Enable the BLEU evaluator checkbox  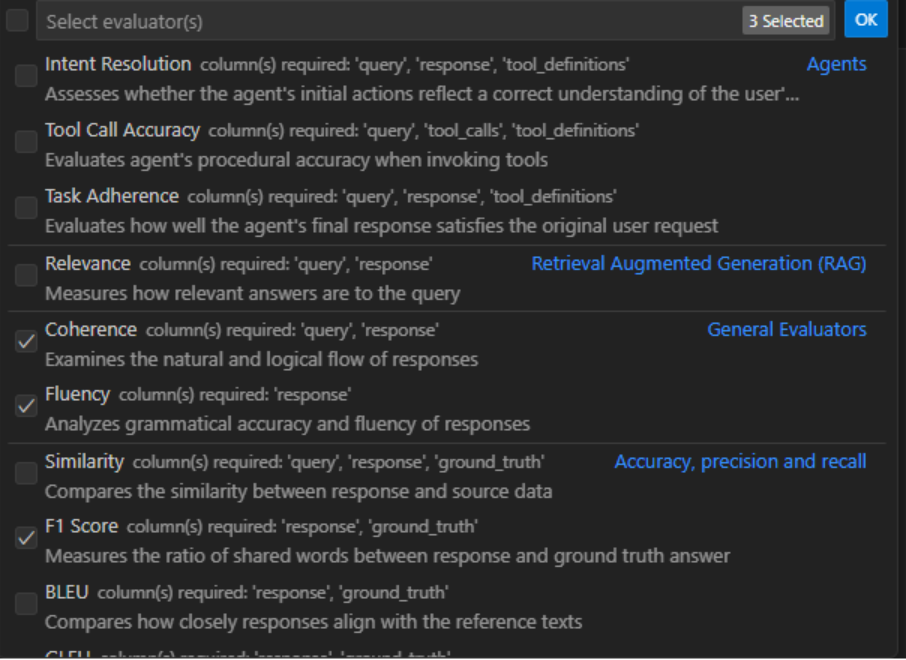26,604
